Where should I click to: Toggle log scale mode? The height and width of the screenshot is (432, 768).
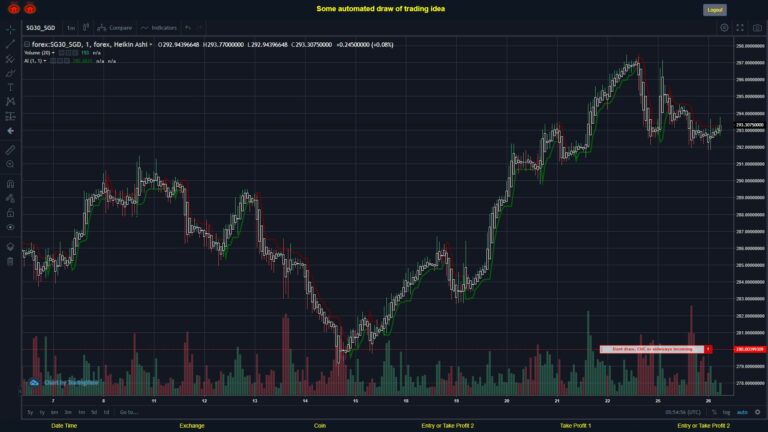(x=726, y=412)
